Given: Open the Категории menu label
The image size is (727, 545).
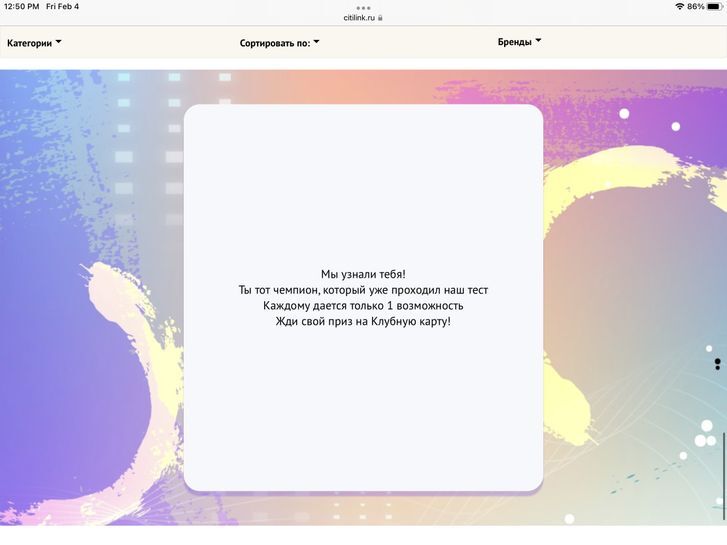Looking at the screenshot, I should pyautogui.click(x=29, y=43).
